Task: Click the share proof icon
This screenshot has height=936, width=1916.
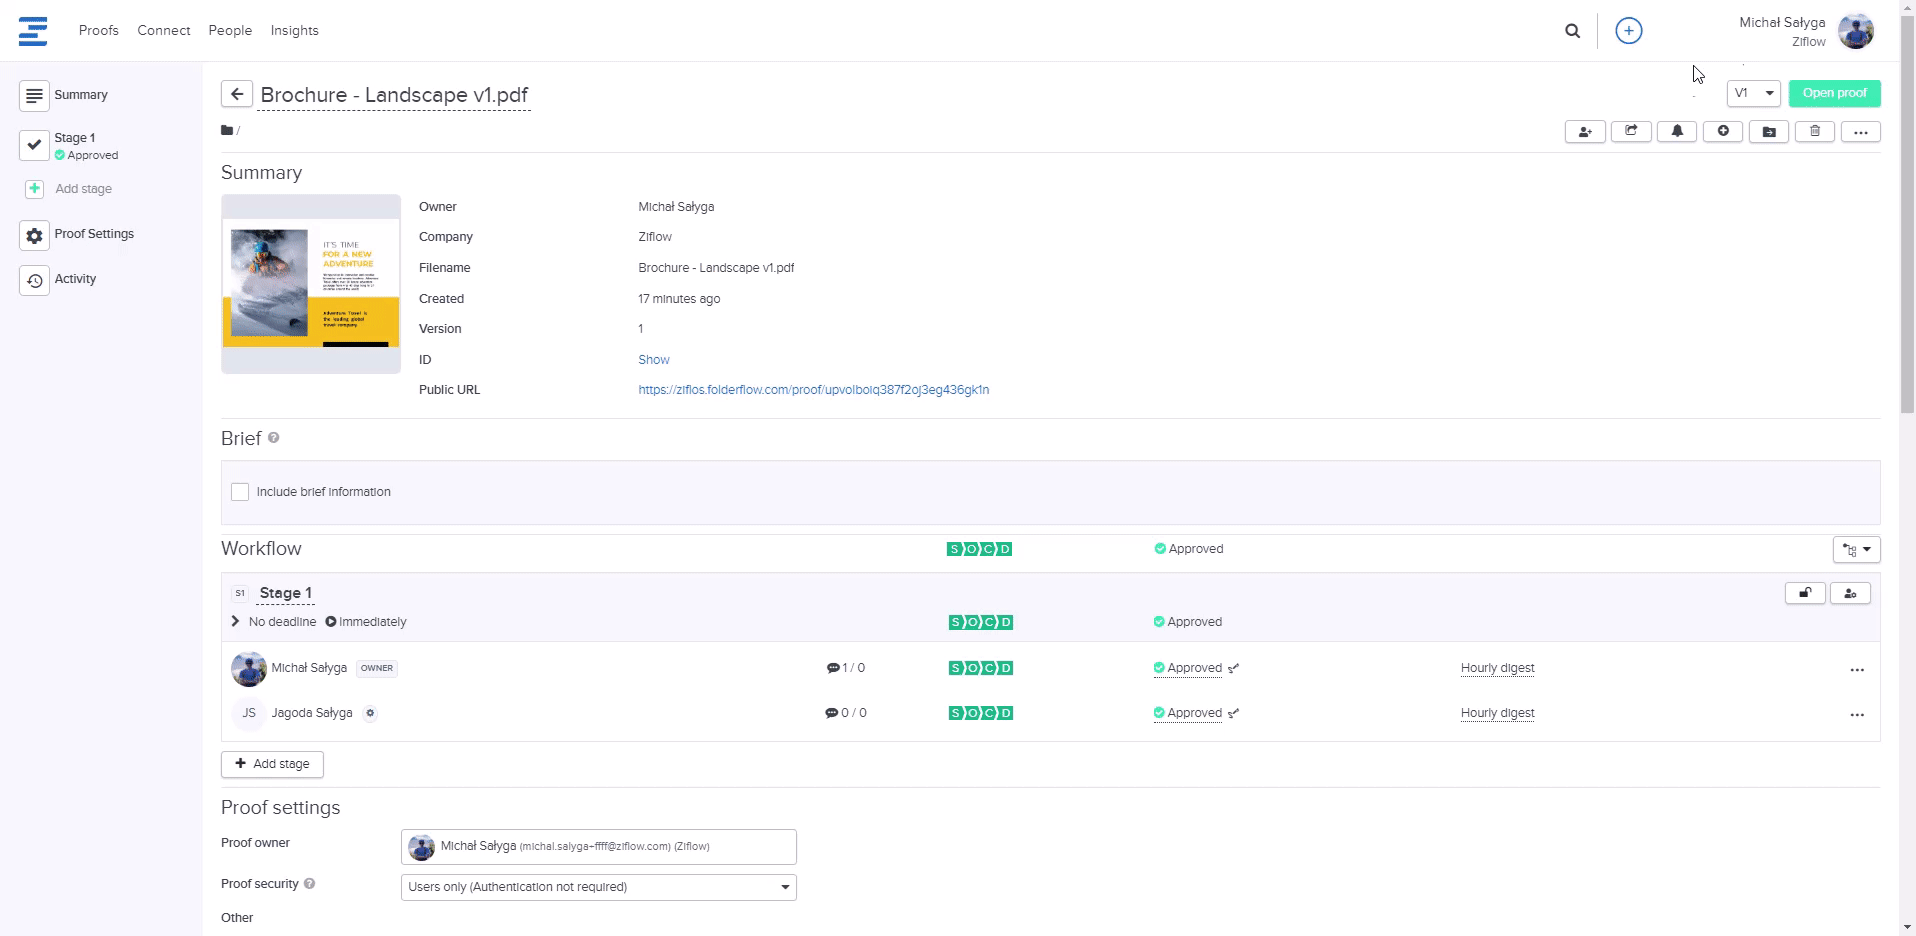Action: pyautogui.click(x=1631, y=132)
